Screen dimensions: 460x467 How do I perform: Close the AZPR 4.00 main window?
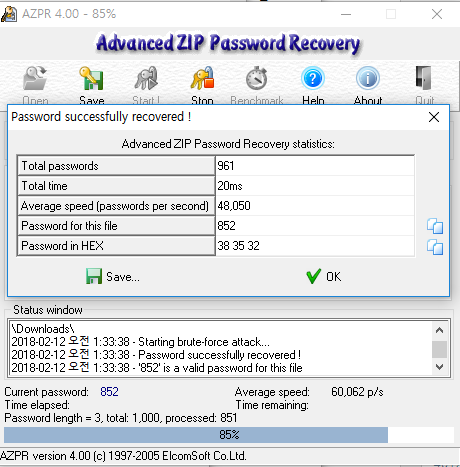coord(437,14)
